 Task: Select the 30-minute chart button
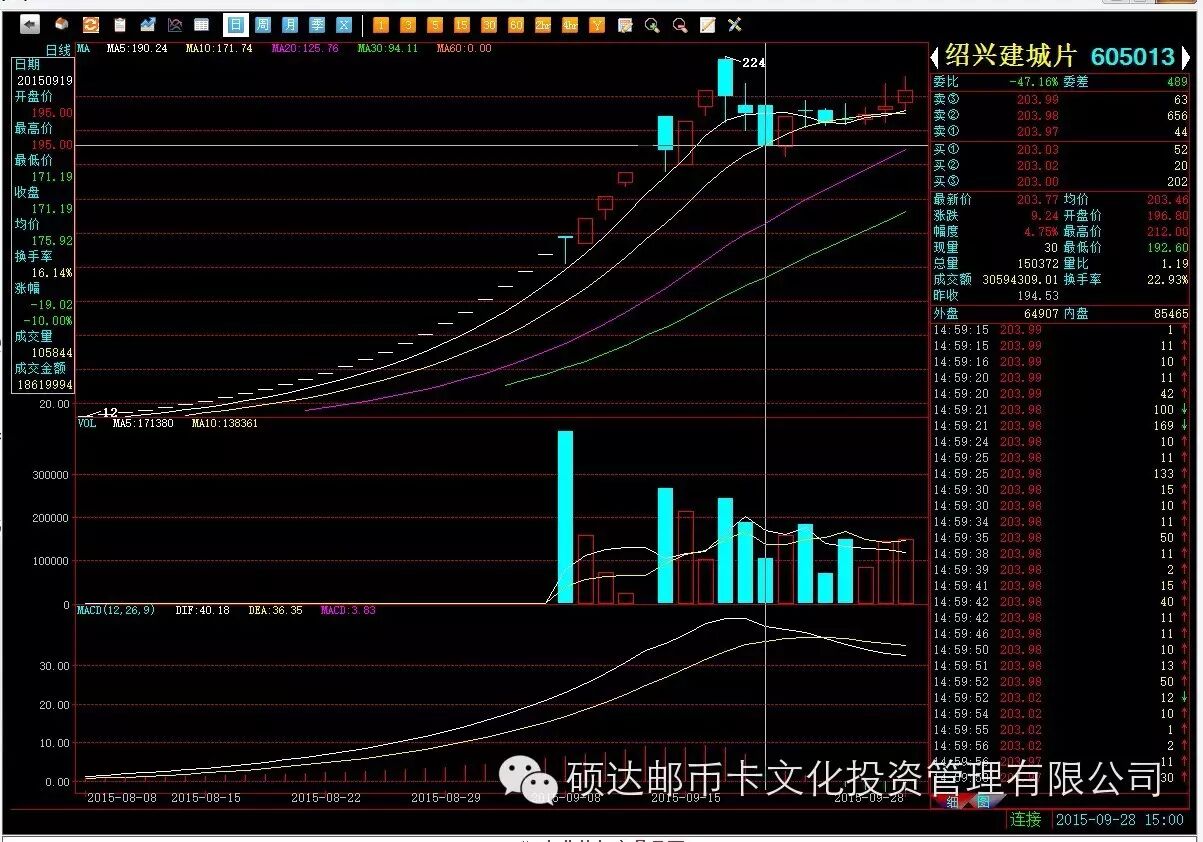point(489,24)
